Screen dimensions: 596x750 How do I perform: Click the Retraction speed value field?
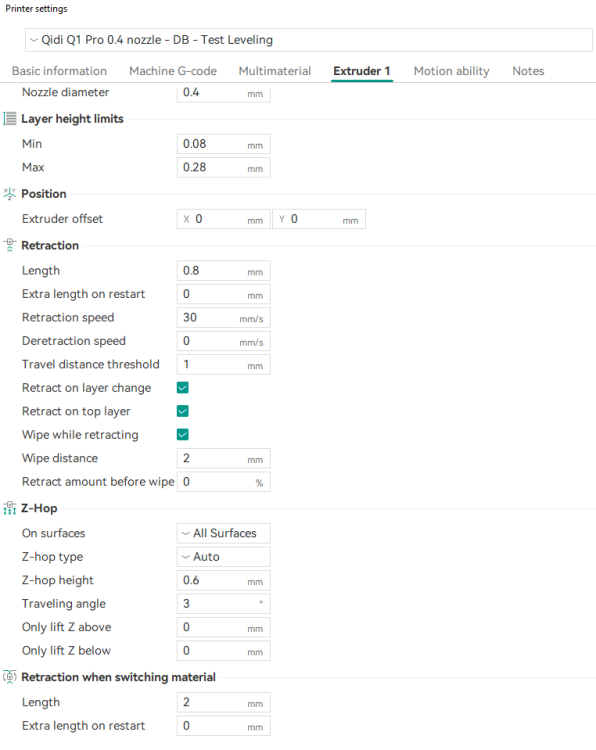click(x=223, y=318)
